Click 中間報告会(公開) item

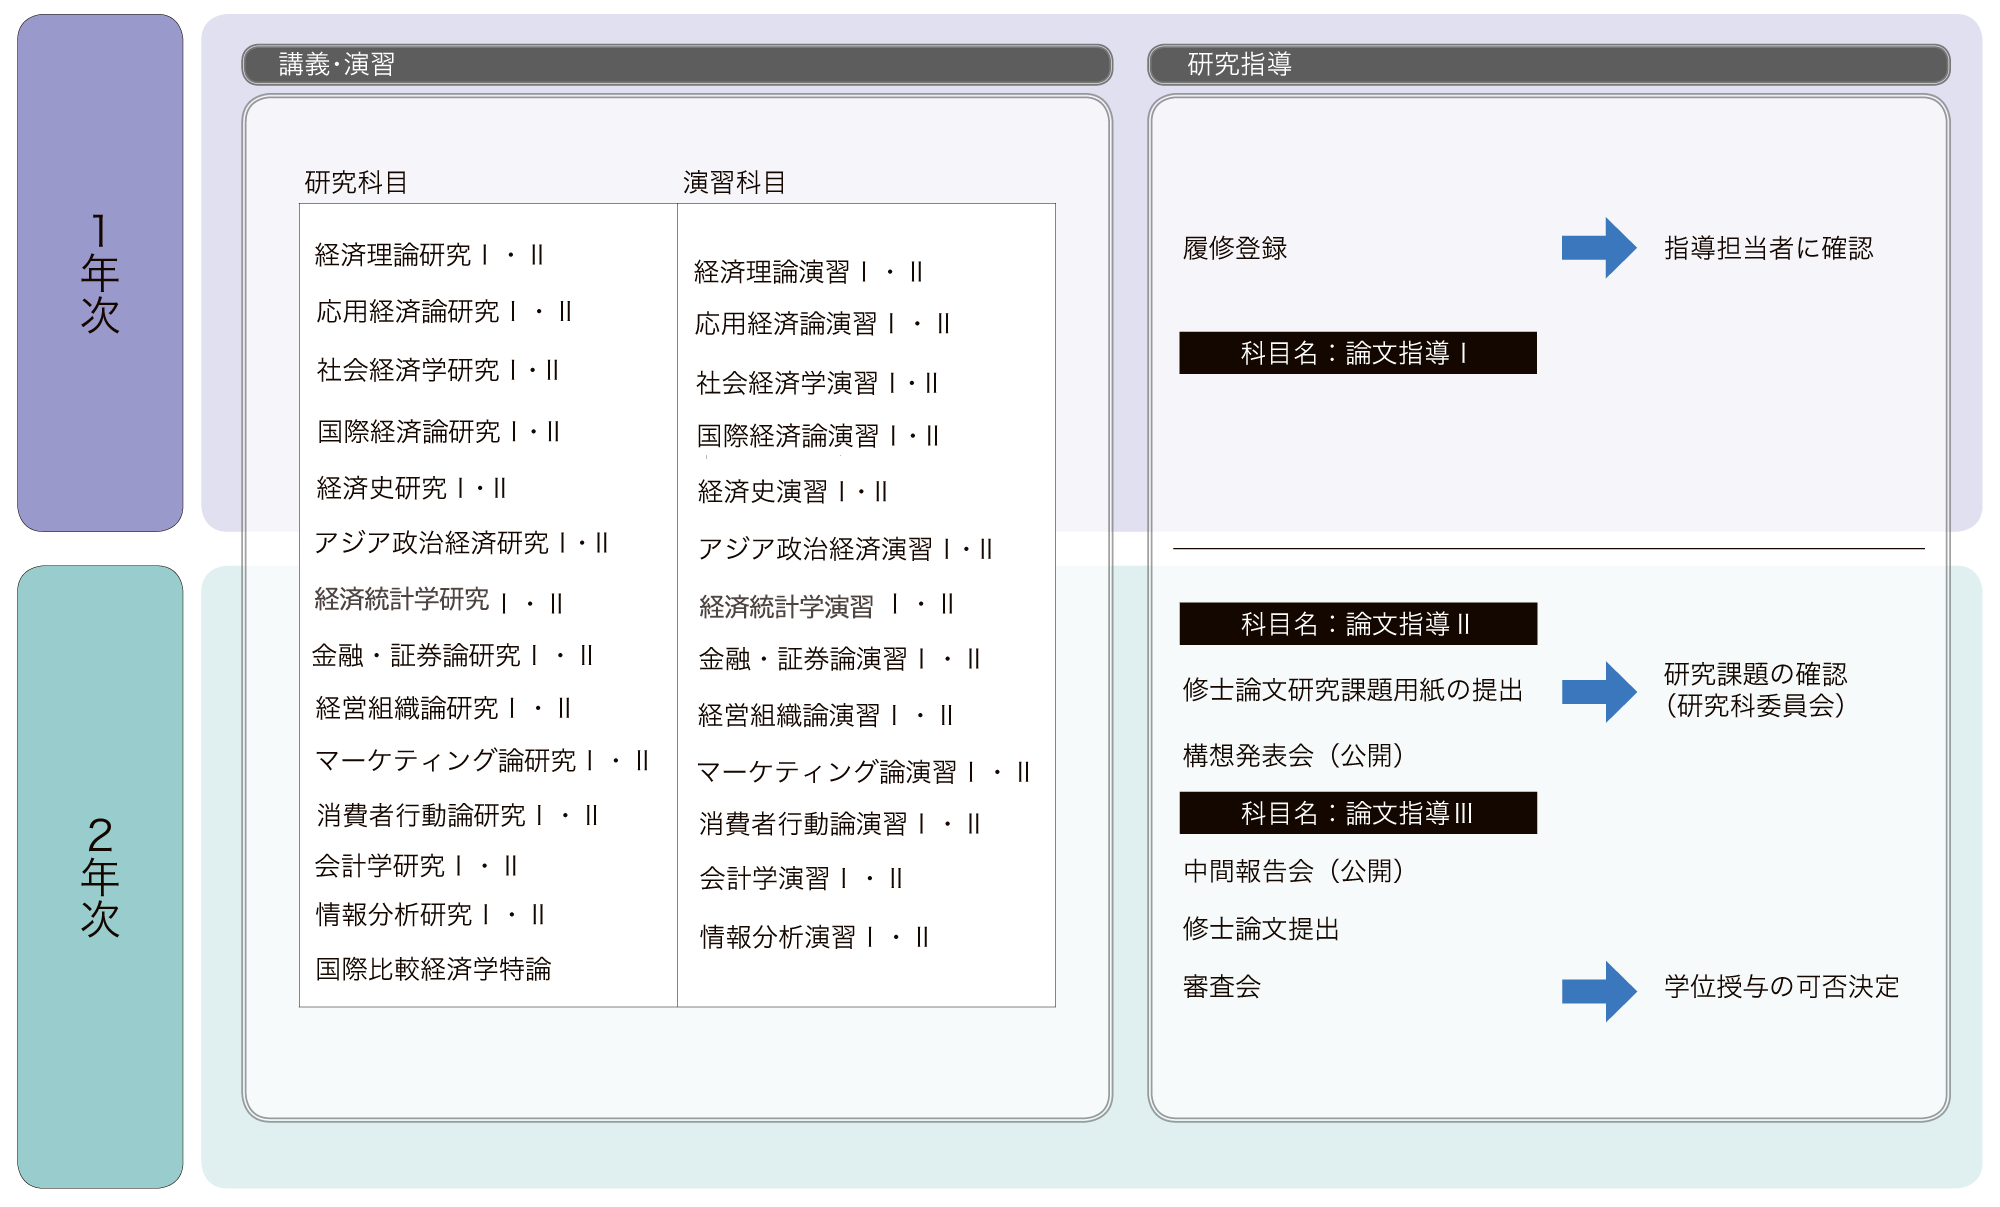coord(1293,871)
